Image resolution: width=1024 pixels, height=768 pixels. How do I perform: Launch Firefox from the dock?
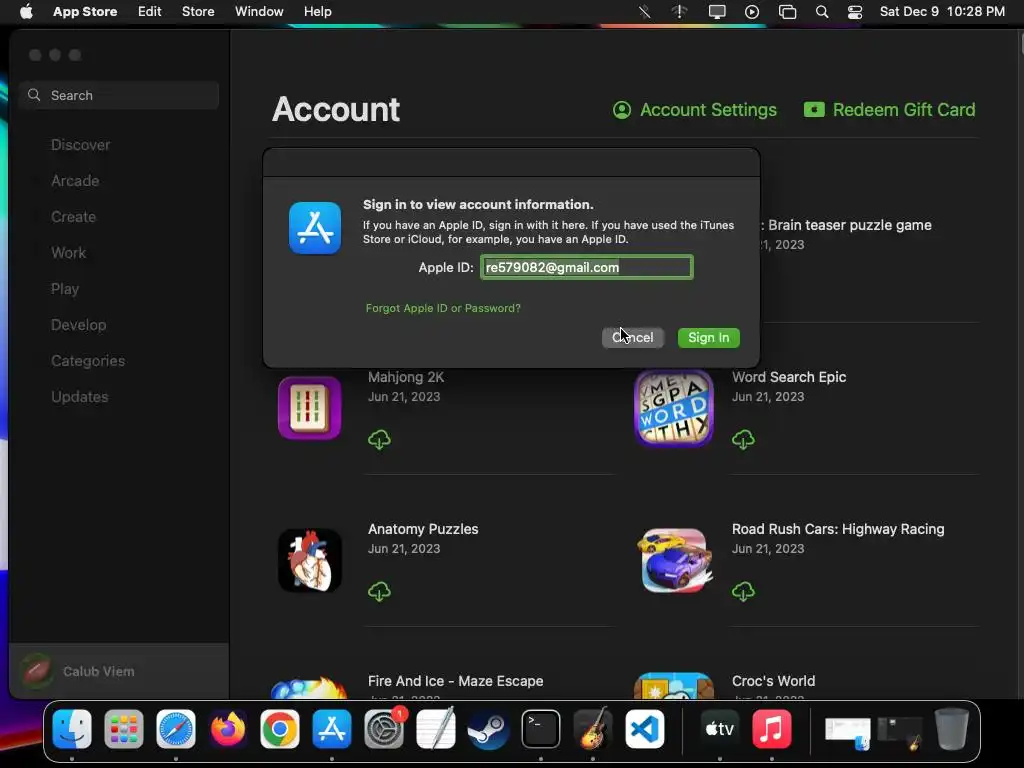click(x=228, y=729)
